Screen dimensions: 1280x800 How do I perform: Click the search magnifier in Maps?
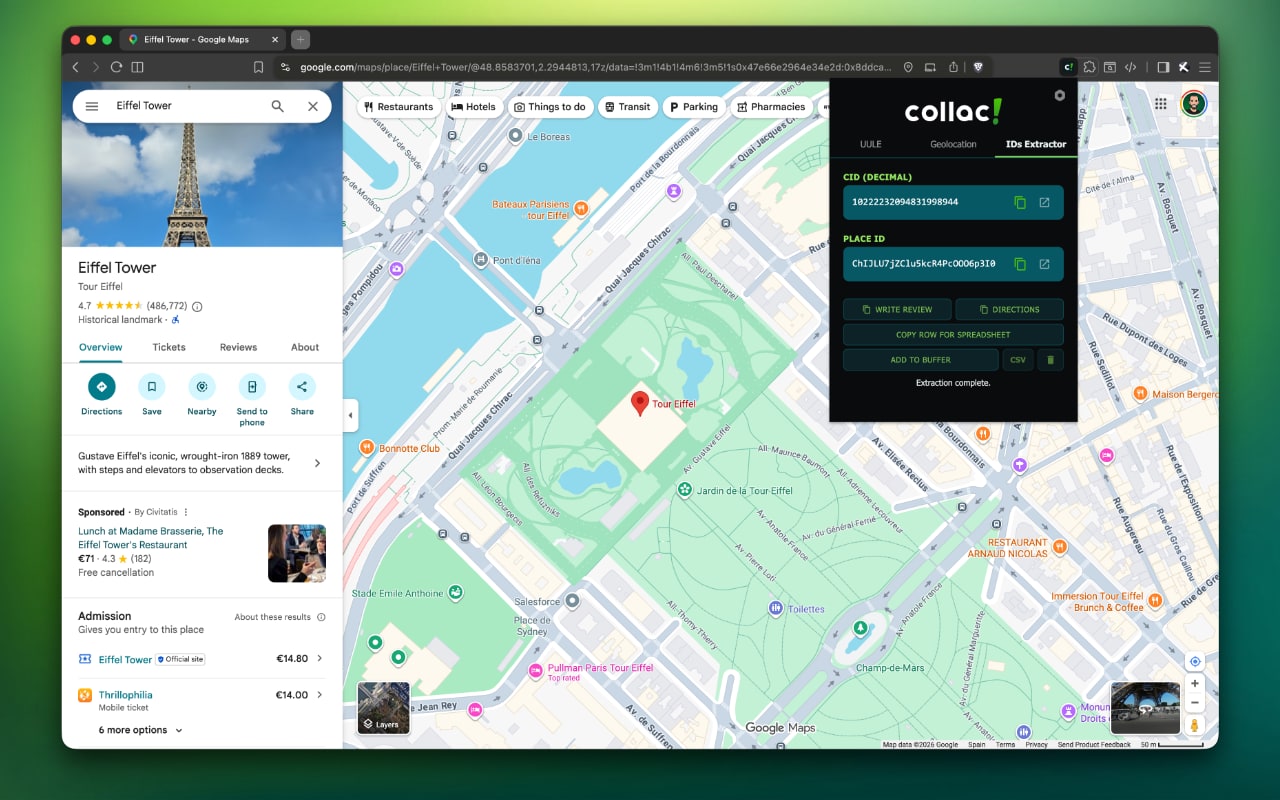click(278, 106)
